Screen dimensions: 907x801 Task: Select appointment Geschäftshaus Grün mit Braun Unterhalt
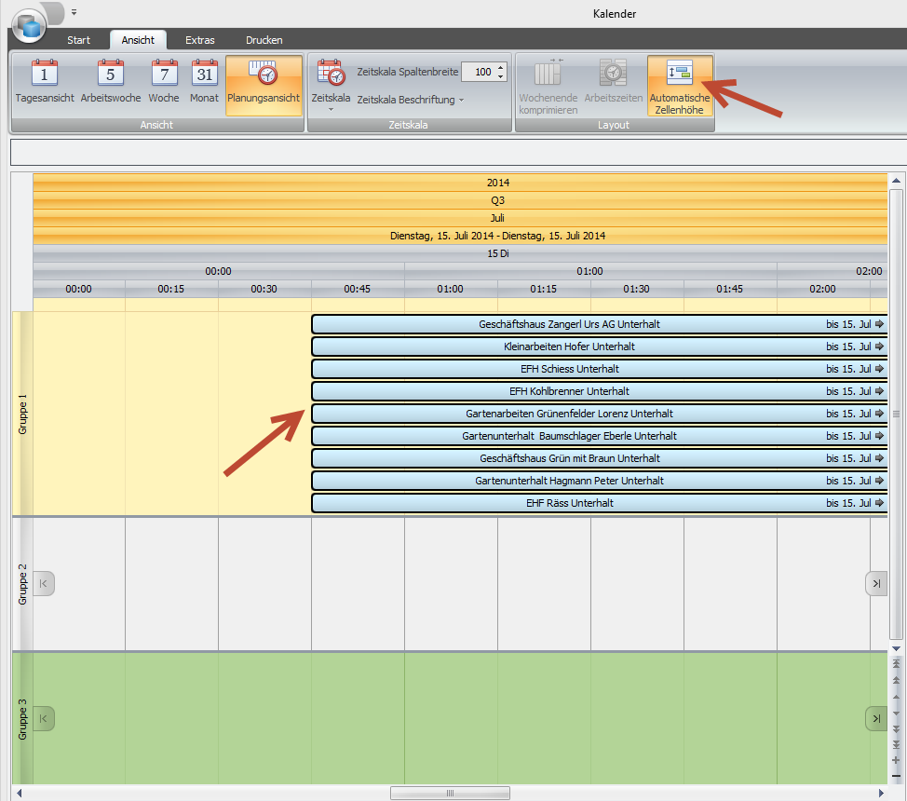pos(599,459)
